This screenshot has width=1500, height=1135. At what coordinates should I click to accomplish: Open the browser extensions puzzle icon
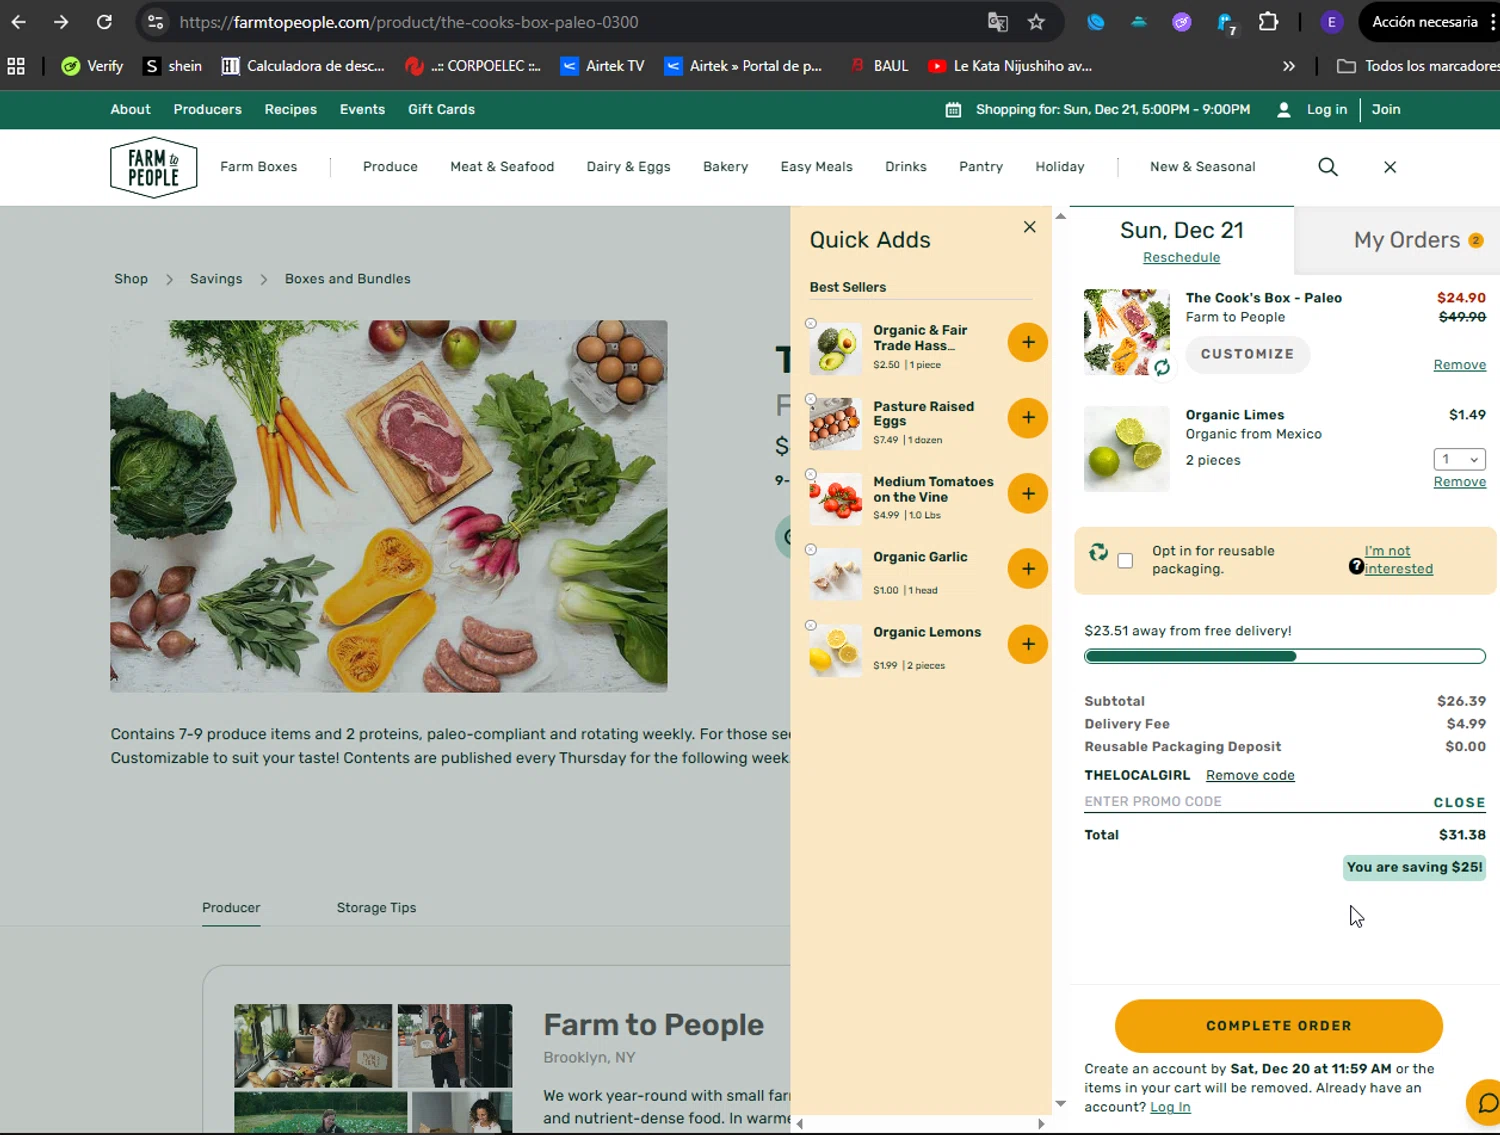1268,22
